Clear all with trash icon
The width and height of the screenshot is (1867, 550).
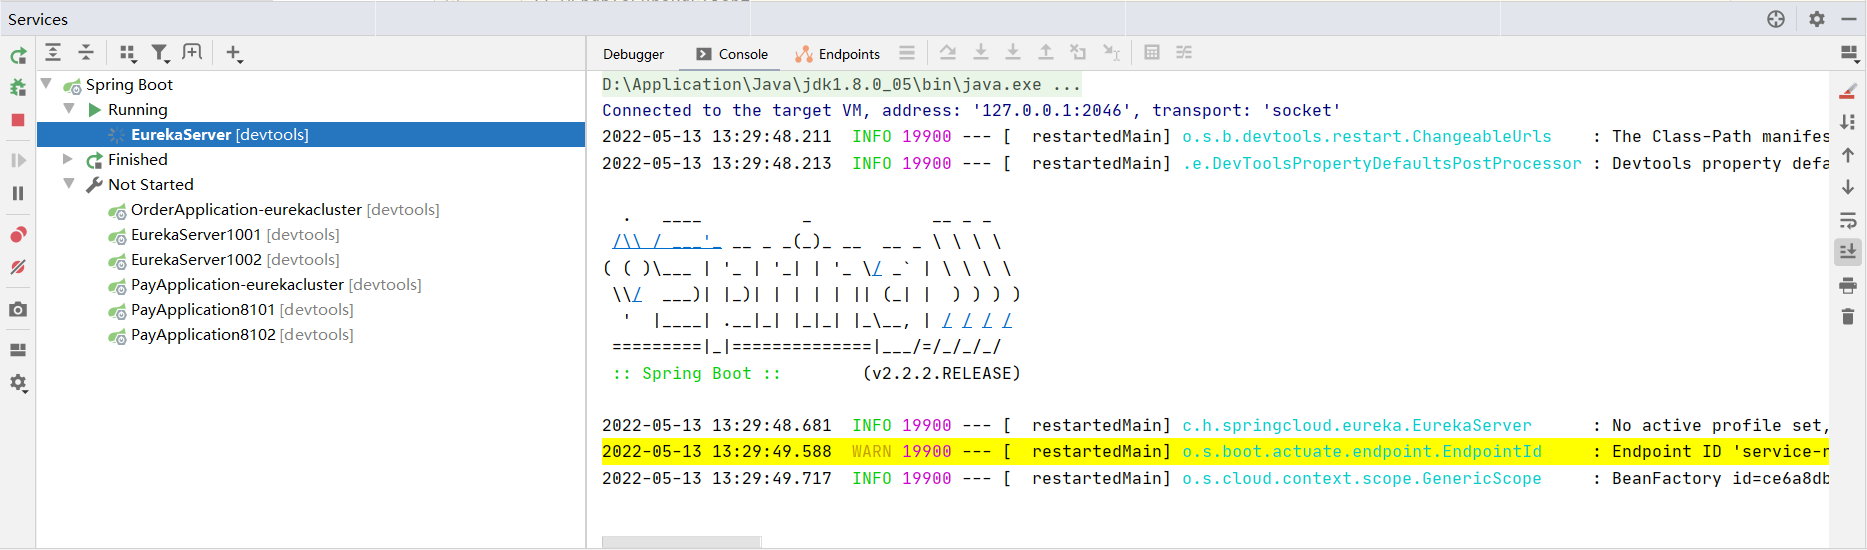point(1848,317)
